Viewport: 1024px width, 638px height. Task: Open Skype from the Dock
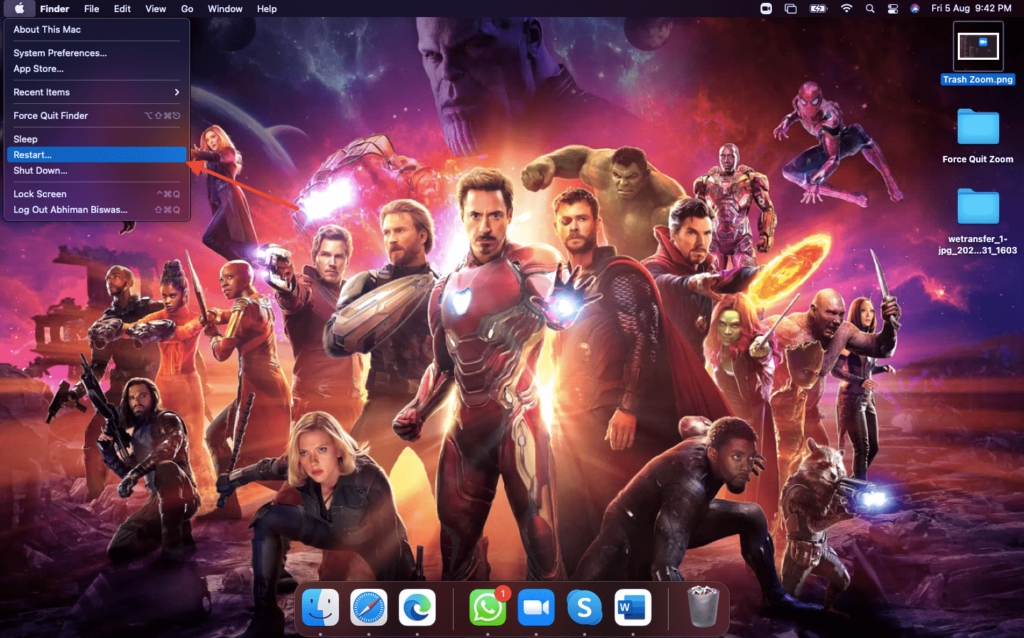(x=584, y=607)
